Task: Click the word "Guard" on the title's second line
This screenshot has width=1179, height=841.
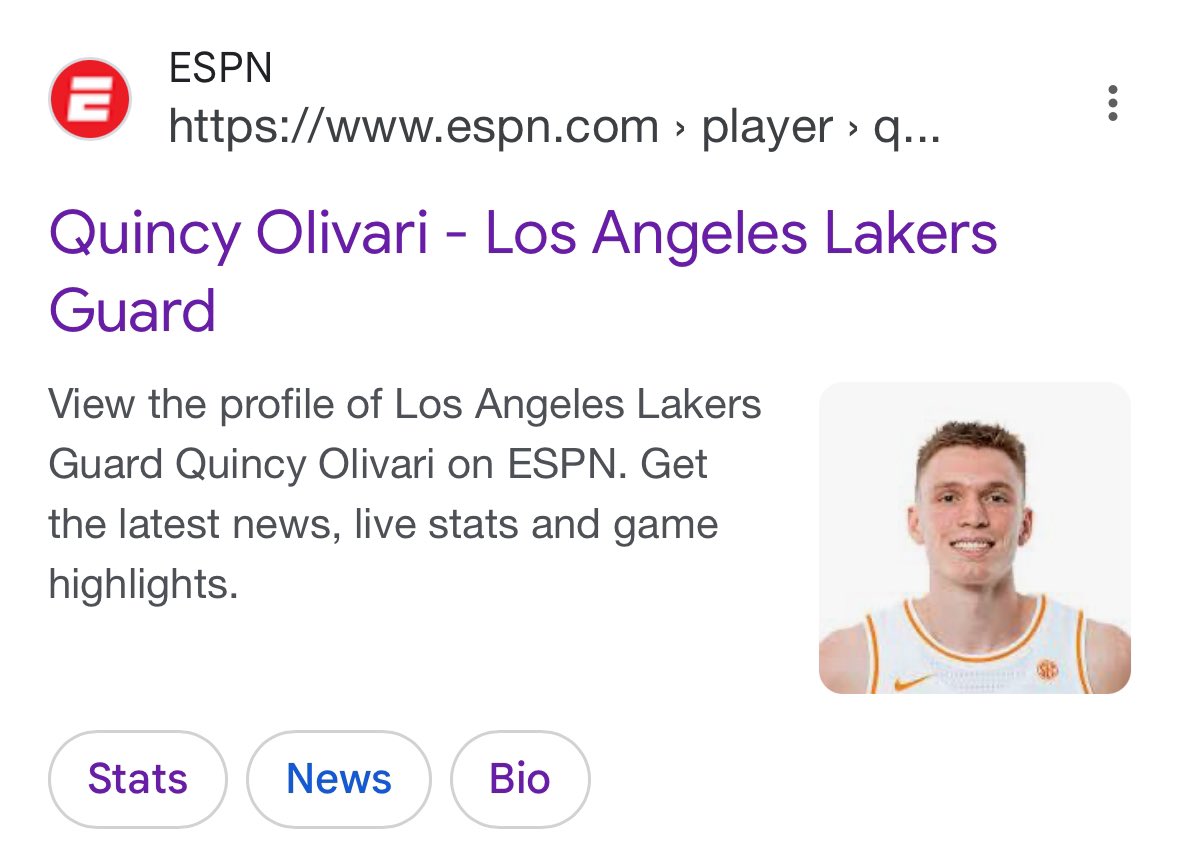Action: [x=132, y=310]
